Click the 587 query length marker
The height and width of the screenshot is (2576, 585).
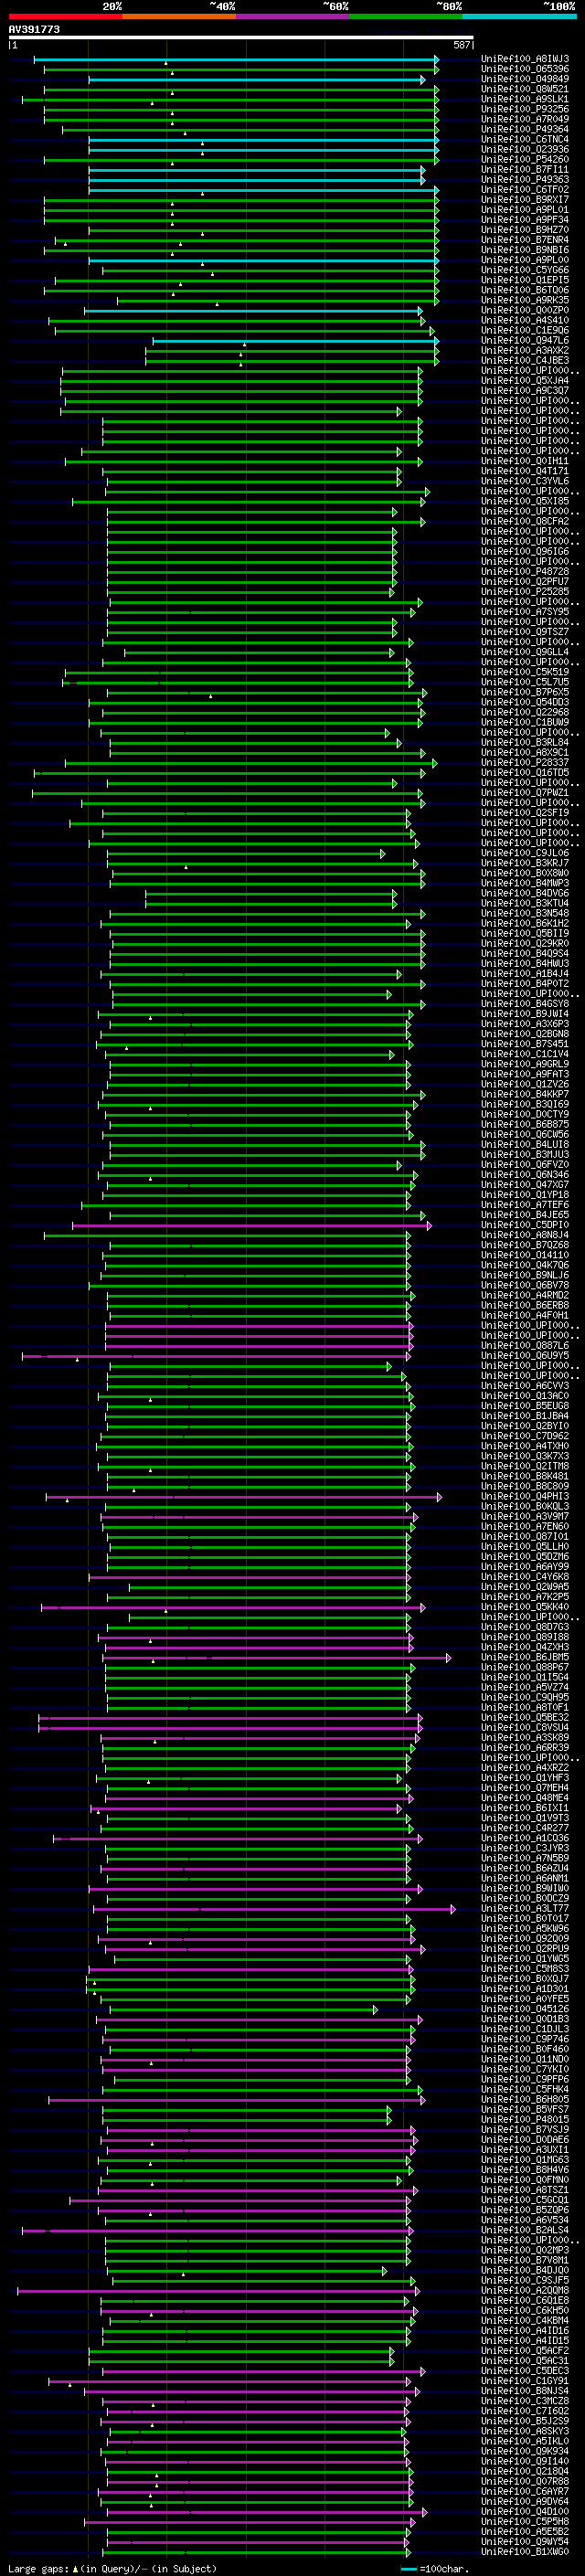point(462,45)
